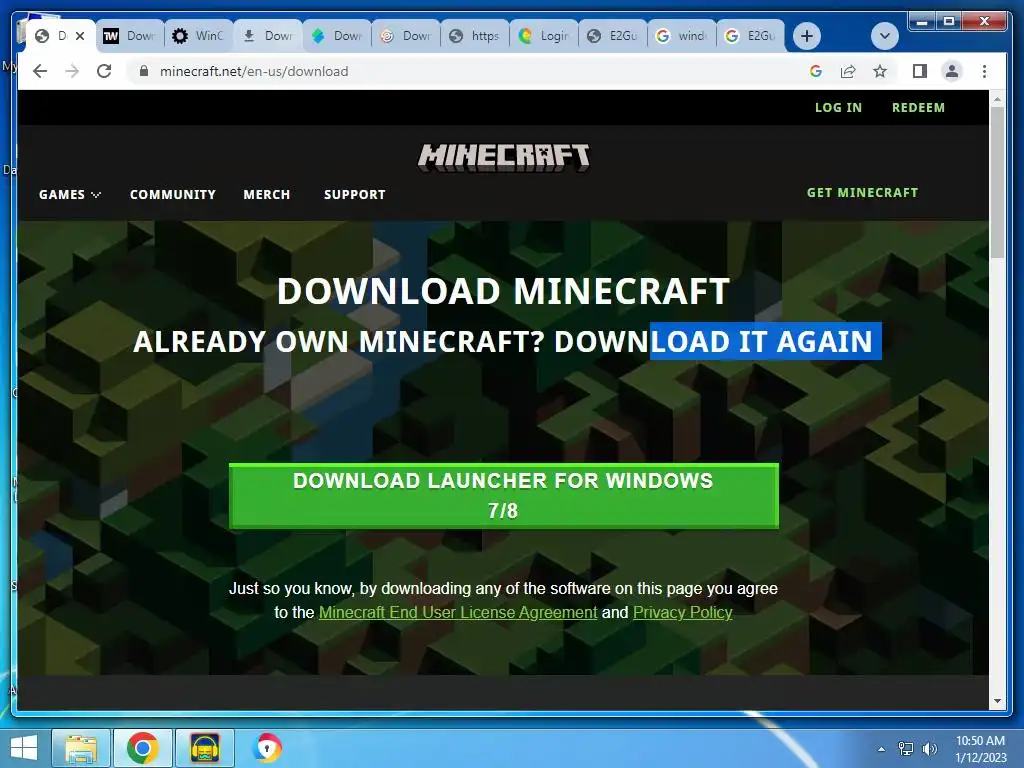Click Download Launcher for Windows 7/8 button
Image resolution: width=1024 pixels, height=768 pixels.
504,496
